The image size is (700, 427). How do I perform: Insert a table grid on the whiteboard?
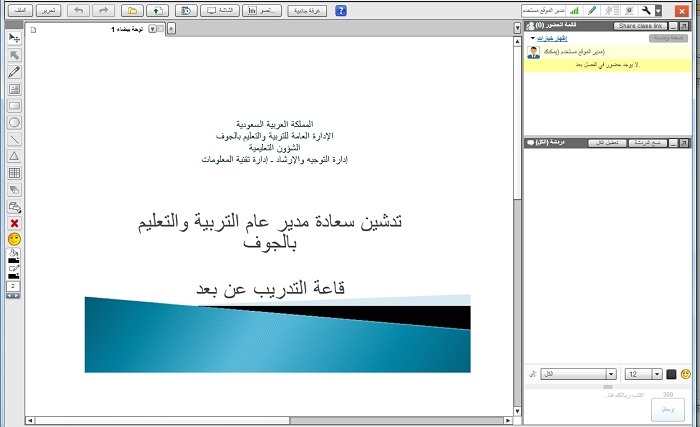point(14,173)
